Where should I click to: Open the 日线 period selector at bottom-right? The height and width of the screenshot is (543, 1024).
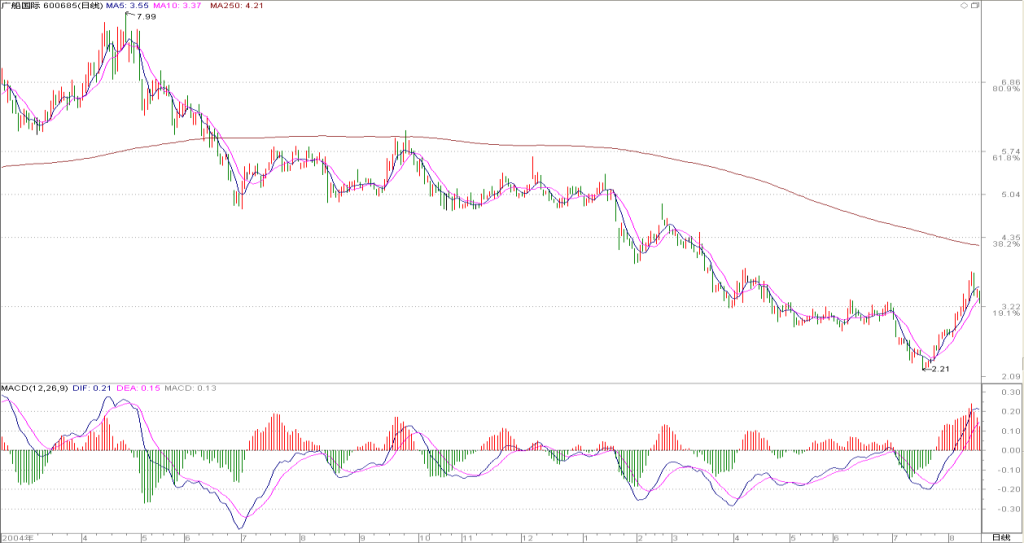[x=1000, y=537]
